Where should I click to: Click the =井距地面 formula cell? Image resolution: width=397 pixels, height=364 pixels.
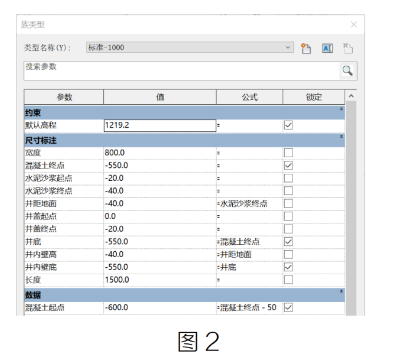250,254
